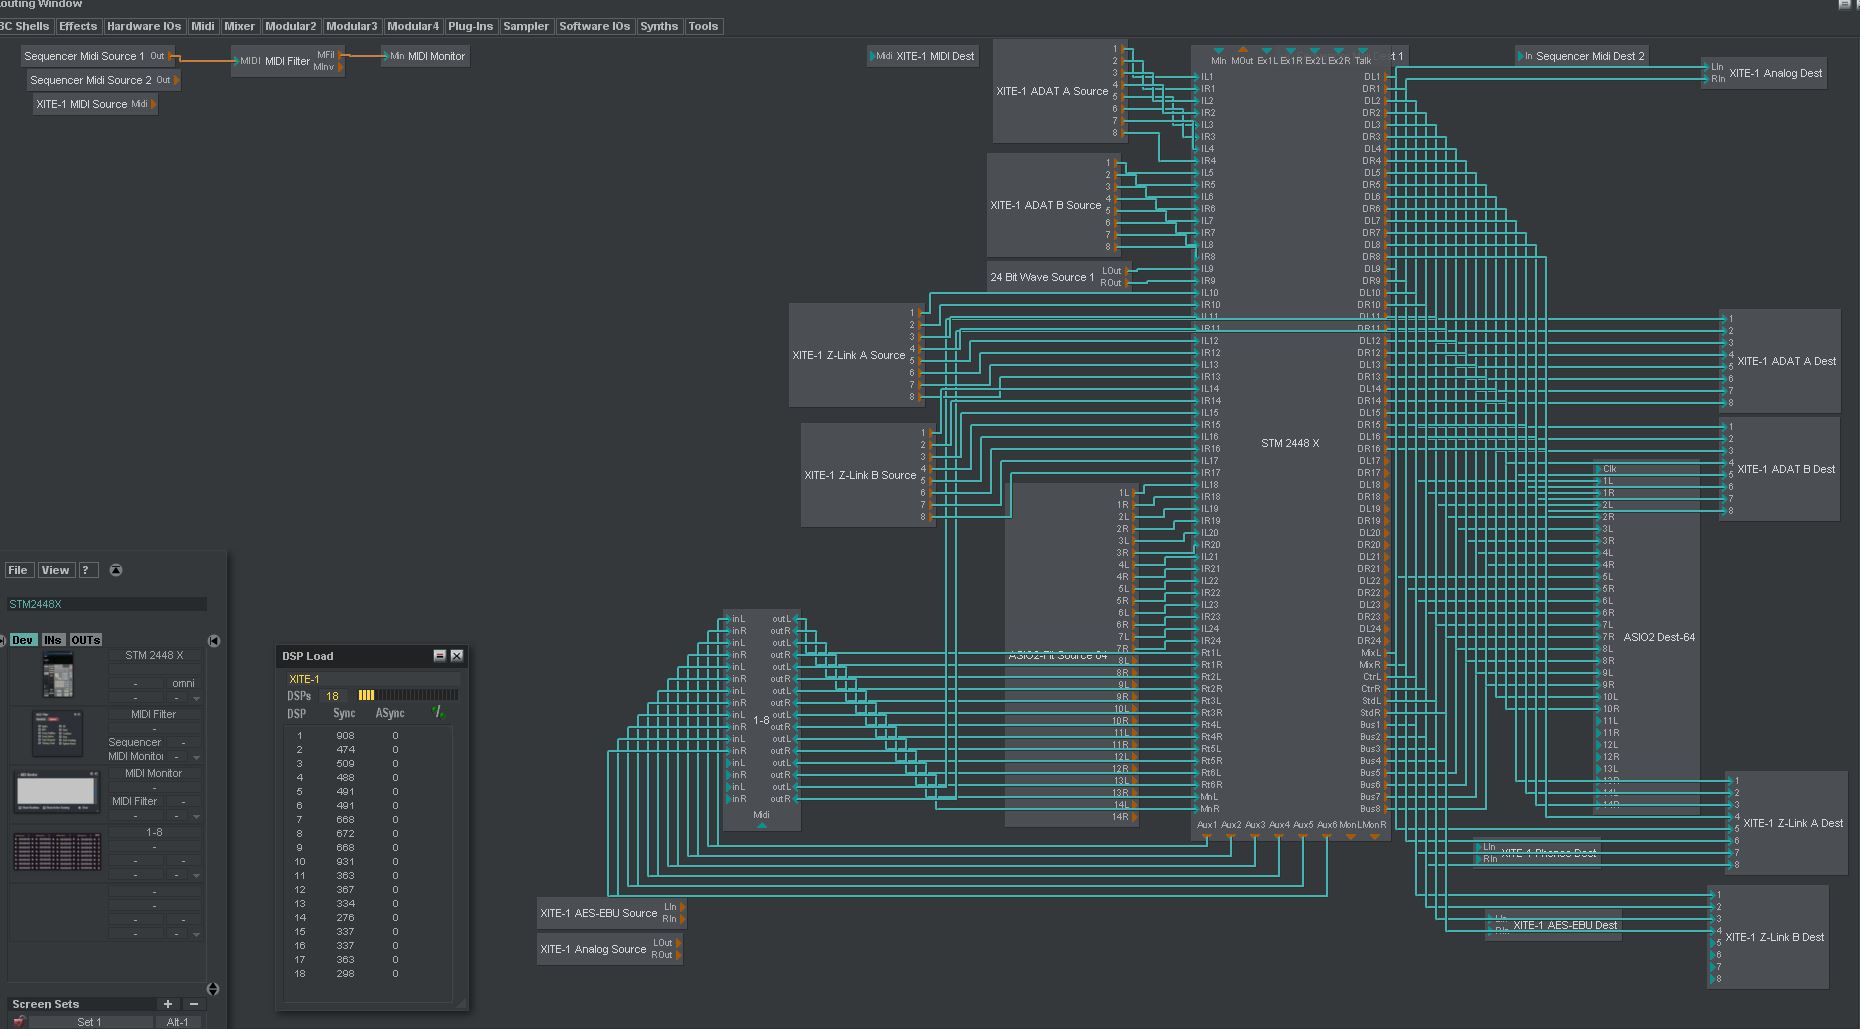Viewport: 1860px width, 1029px height.
Task: Open the dropdown arrow in the MIDI Filter device row
Action: click(x=196, y=758)
